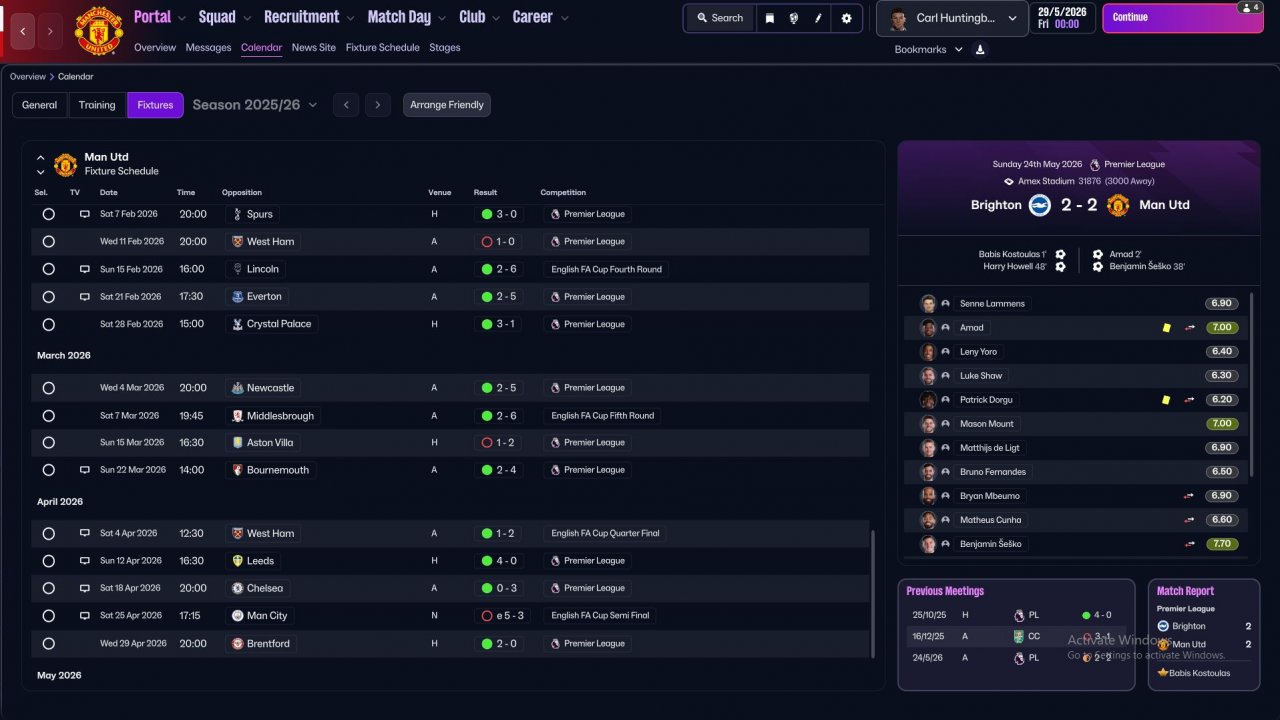Go forward with the right arrow navigation button

pyautogui.click(x=51, y=32)
